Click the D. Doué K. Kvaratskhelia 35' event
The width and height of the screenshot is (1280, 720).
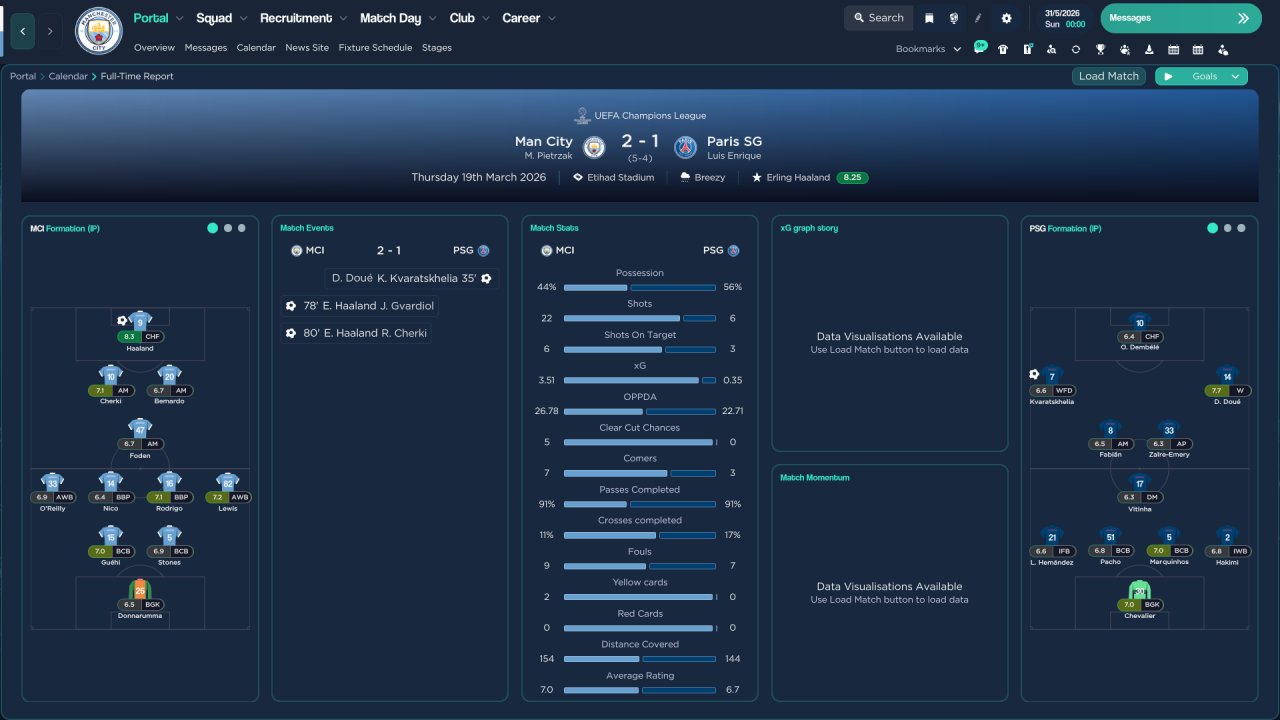click(412, 278)
